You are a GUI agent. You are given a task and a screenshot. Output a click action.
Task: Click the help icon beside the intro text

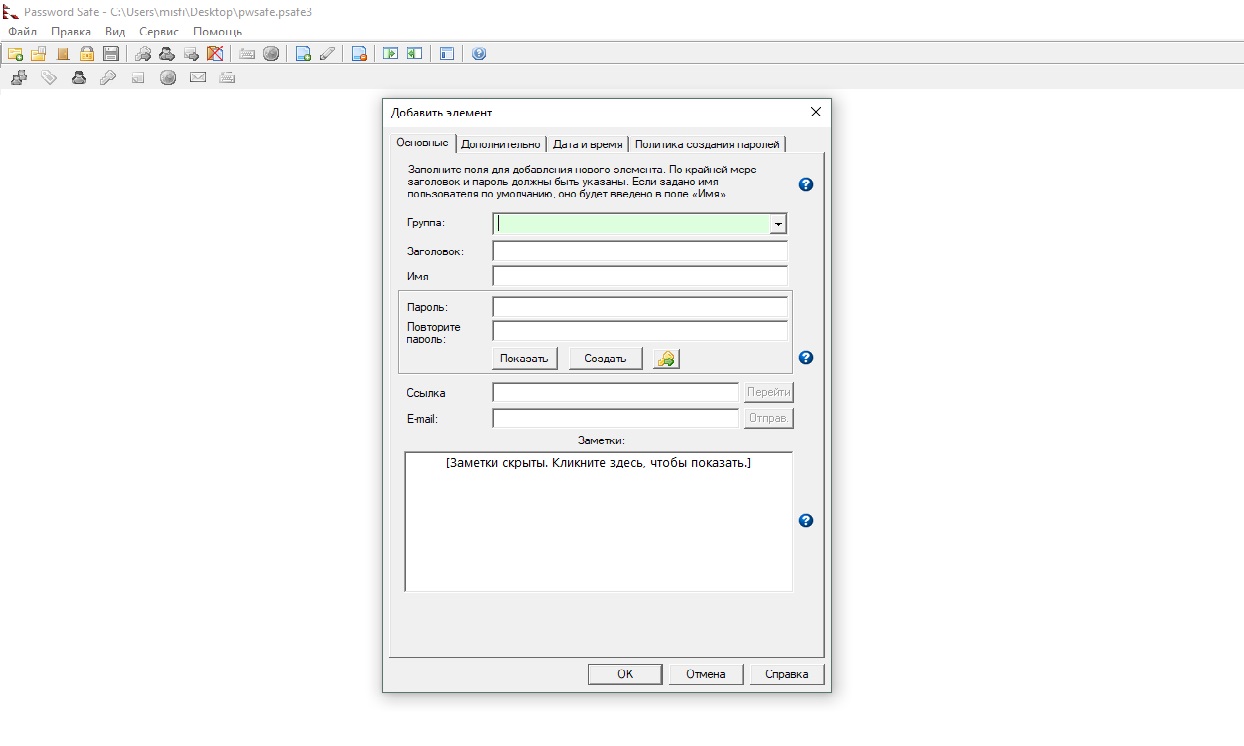click(806, 185)
